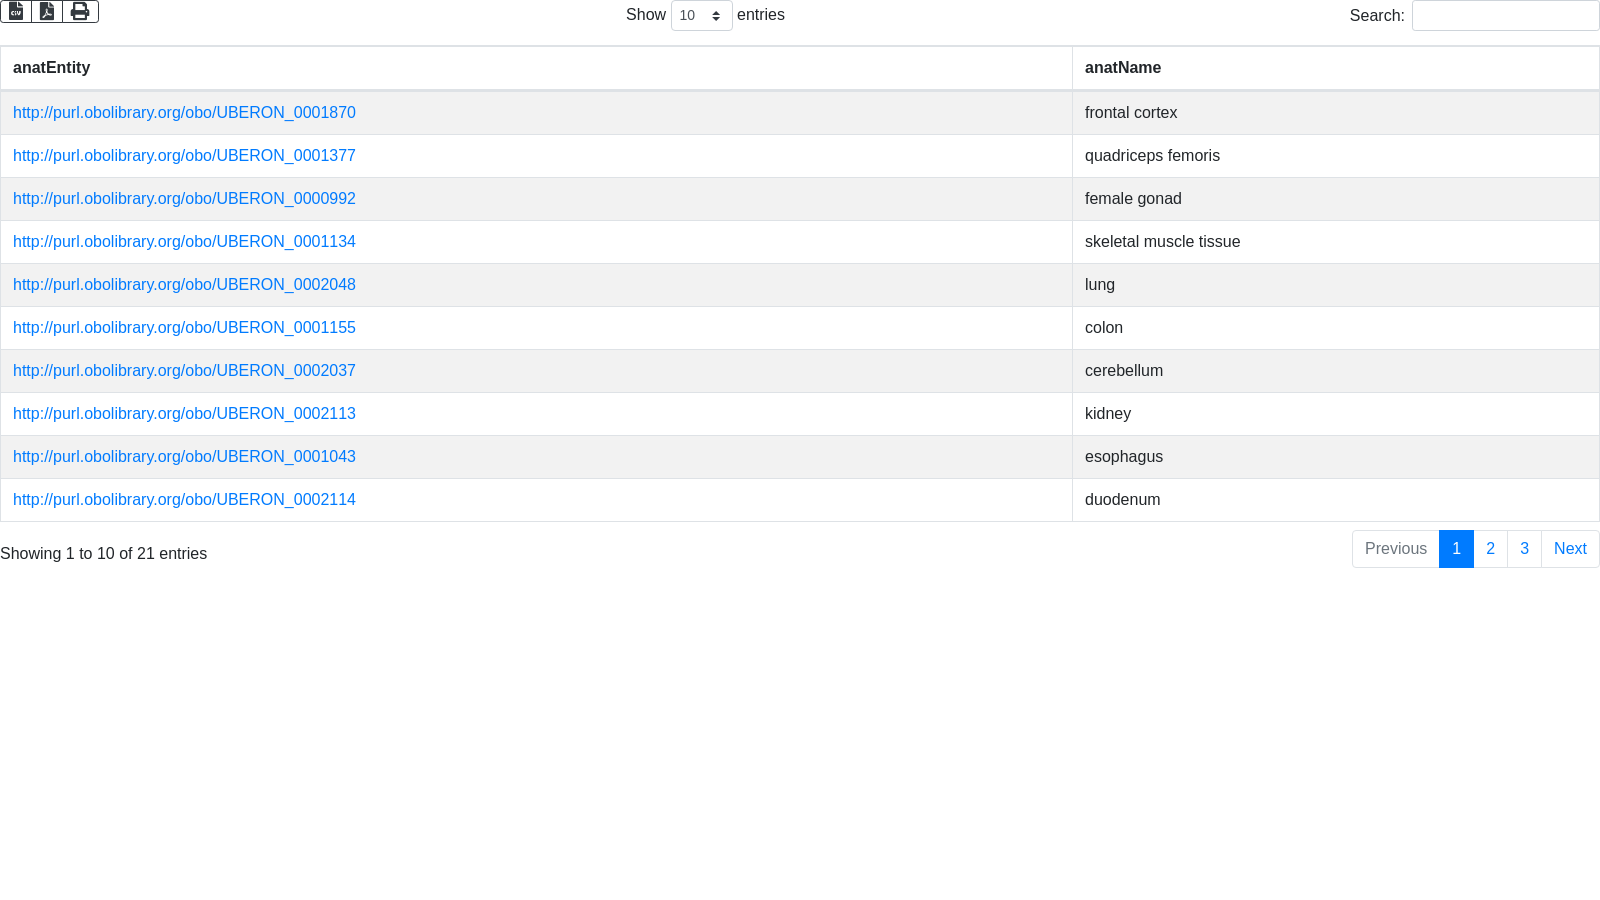Open the UBERON_0001377 quadriceps femoris link

coord(184,156)
